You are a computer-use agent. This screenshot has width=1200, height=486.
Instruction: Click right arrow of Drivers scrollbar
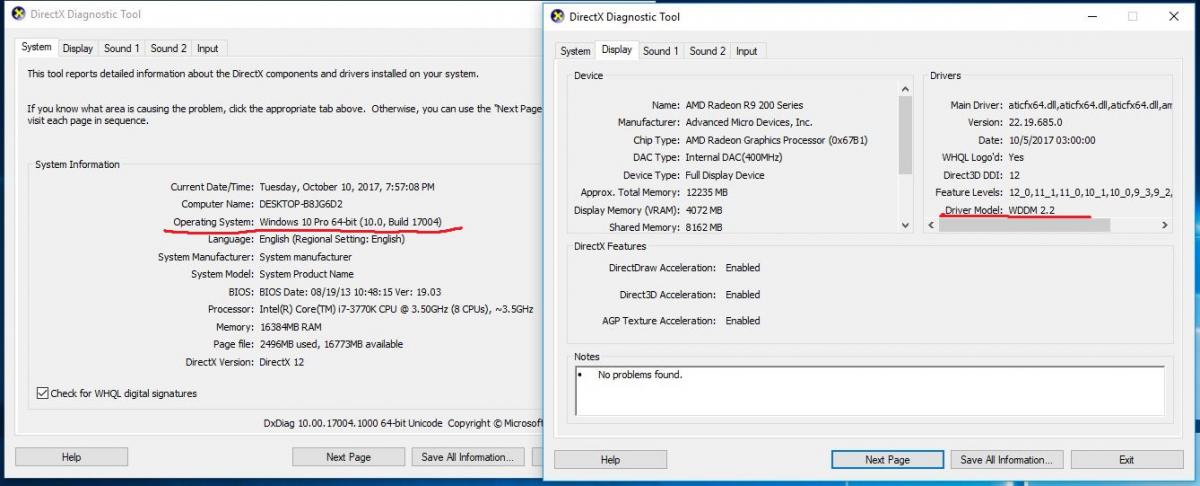click(1165, 226)
